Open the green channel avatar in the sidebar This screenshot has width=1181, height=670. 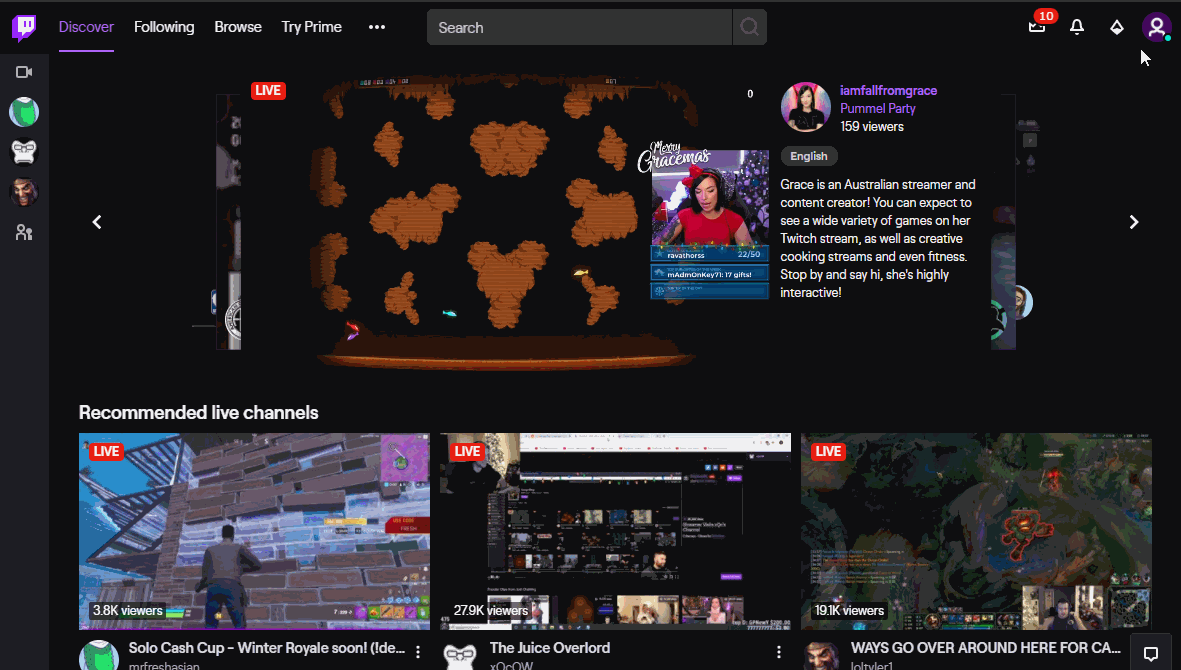[23, 112]
